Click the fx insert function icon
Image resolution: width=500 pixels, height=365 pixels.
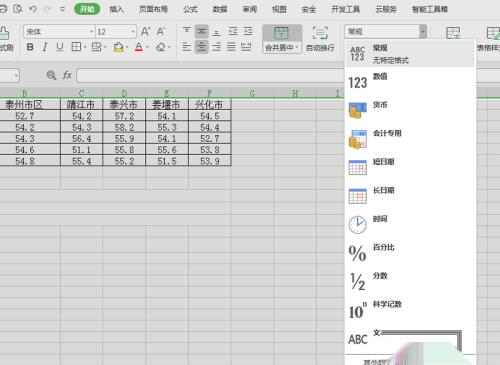coord(67,75)
